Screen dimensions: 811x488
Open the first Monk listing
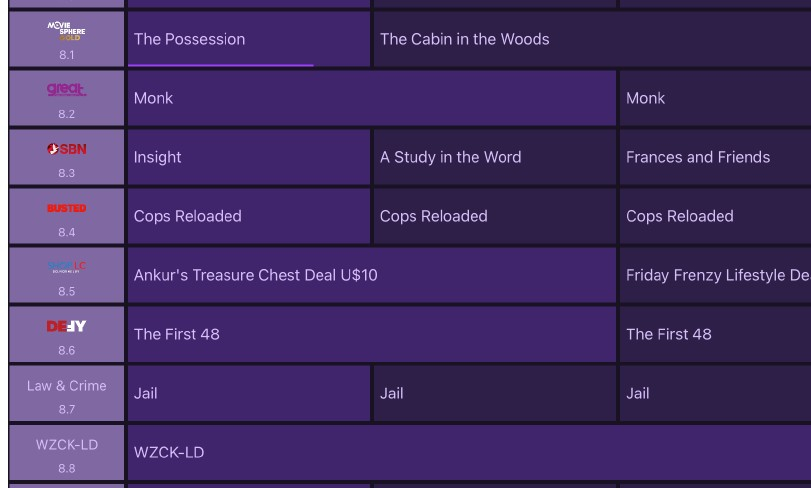coord(371,98)
